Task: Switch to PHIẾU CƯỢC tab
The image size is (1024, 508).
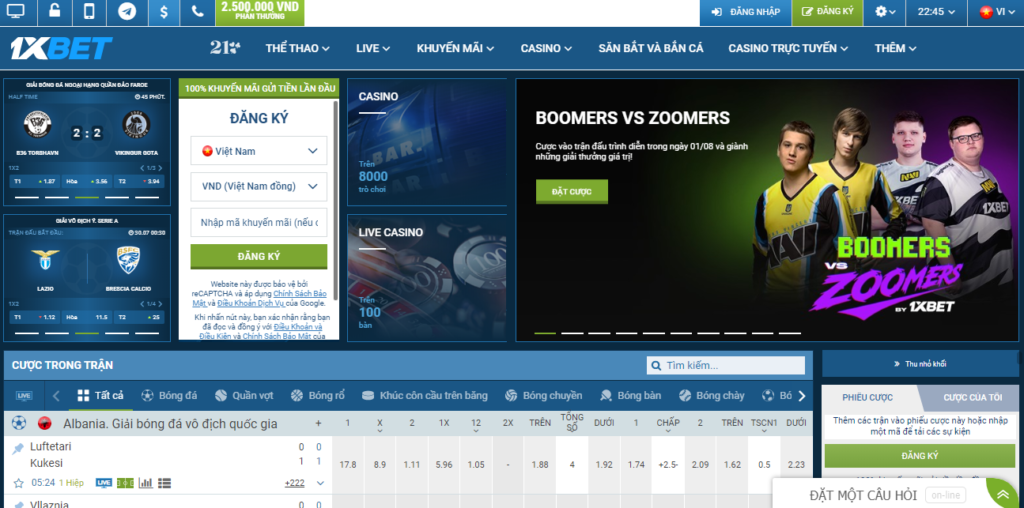Action: click(x=867, y=398)
